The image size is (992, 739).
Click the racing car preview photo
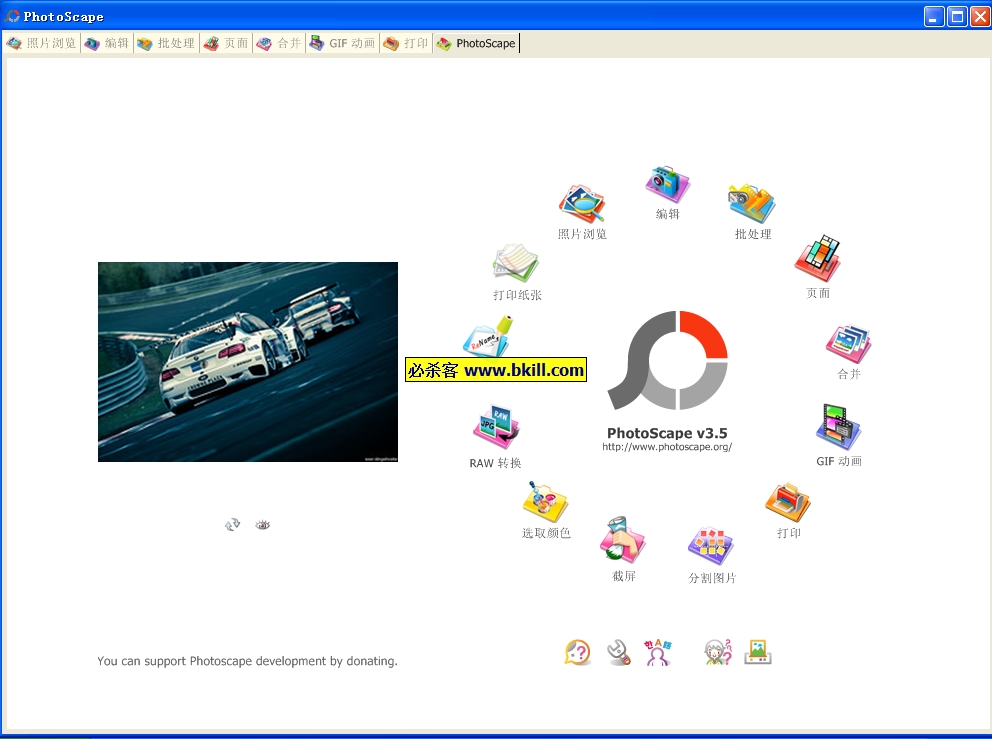click(x=248, y=362)
